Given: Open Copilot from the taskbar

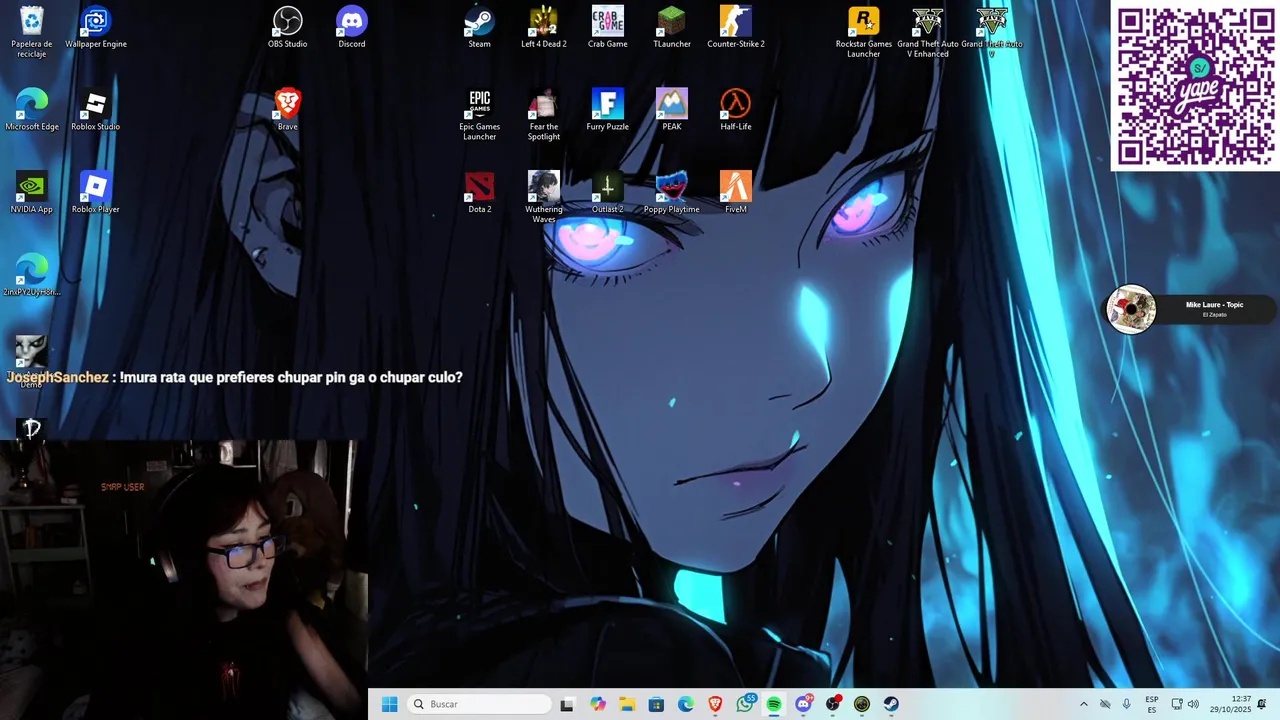Looking at the screenshot, I should [x=598, y=704].
